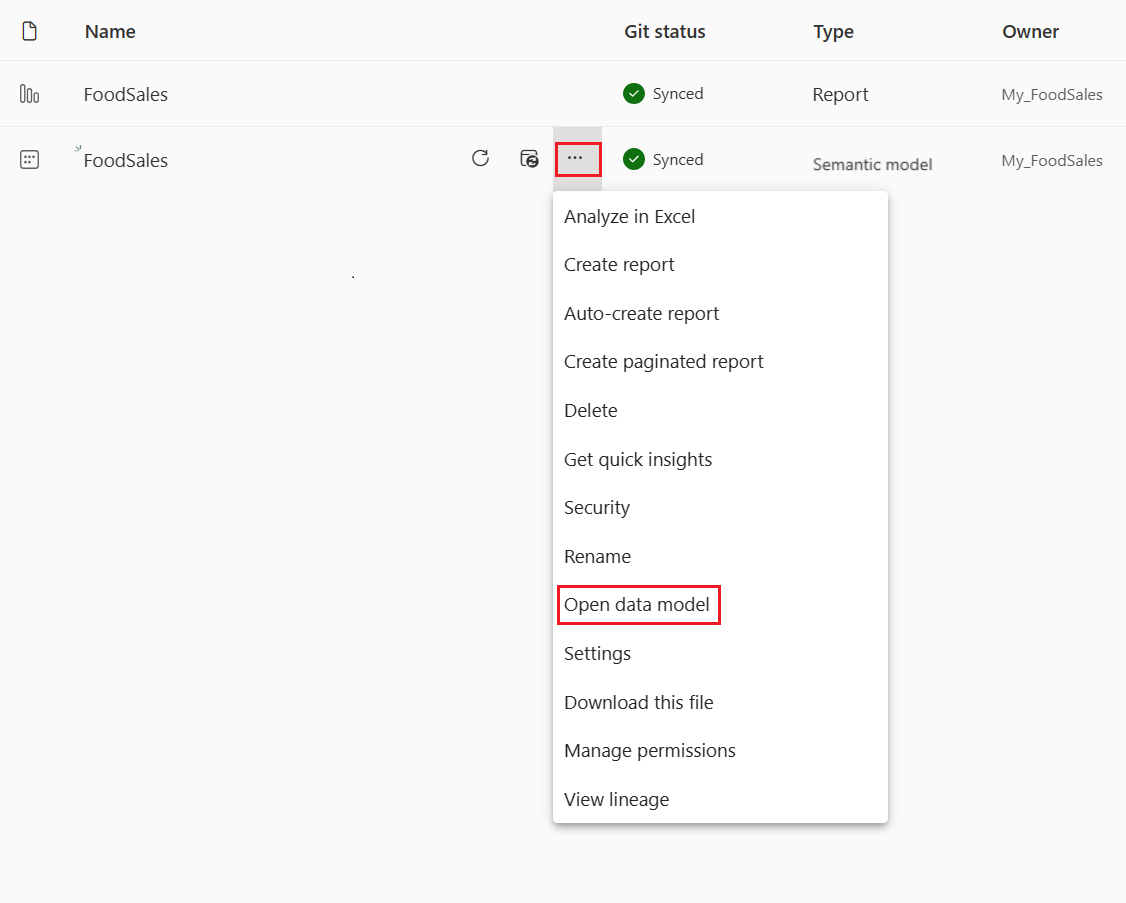The image size is (1126, 903).
Task: Click the document icon in the header row
Action: pyautogui.click(x=27, y=30)
